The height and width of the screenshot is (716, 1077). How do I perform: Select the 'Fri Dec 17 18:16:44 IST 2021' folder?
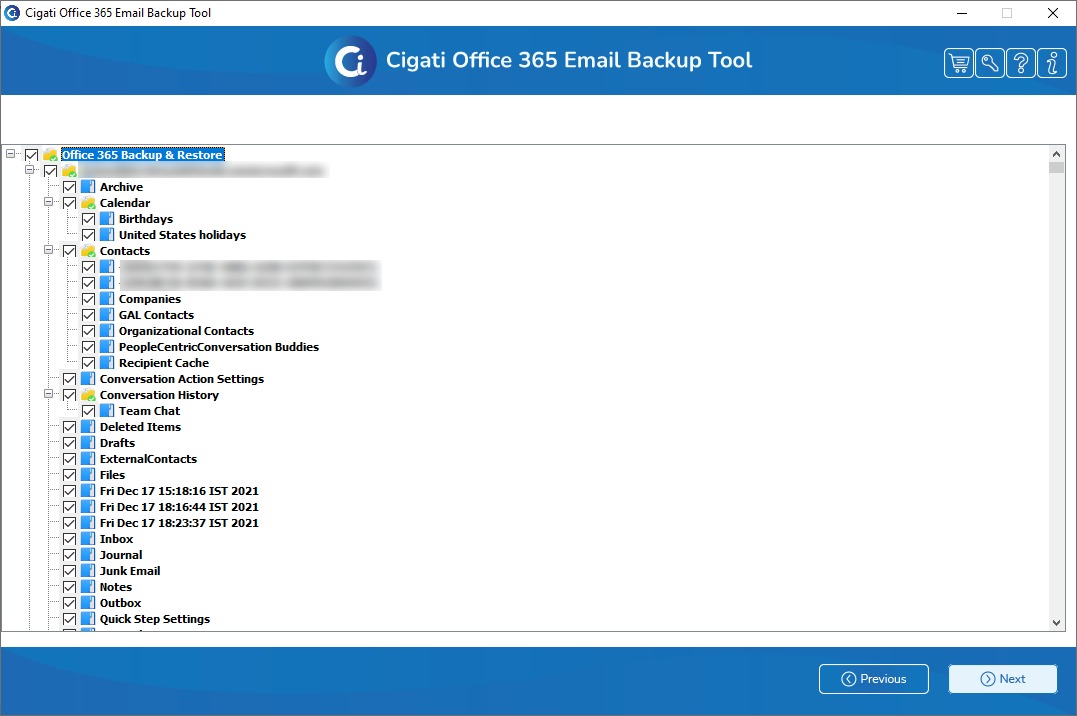(x=179, y=507)
